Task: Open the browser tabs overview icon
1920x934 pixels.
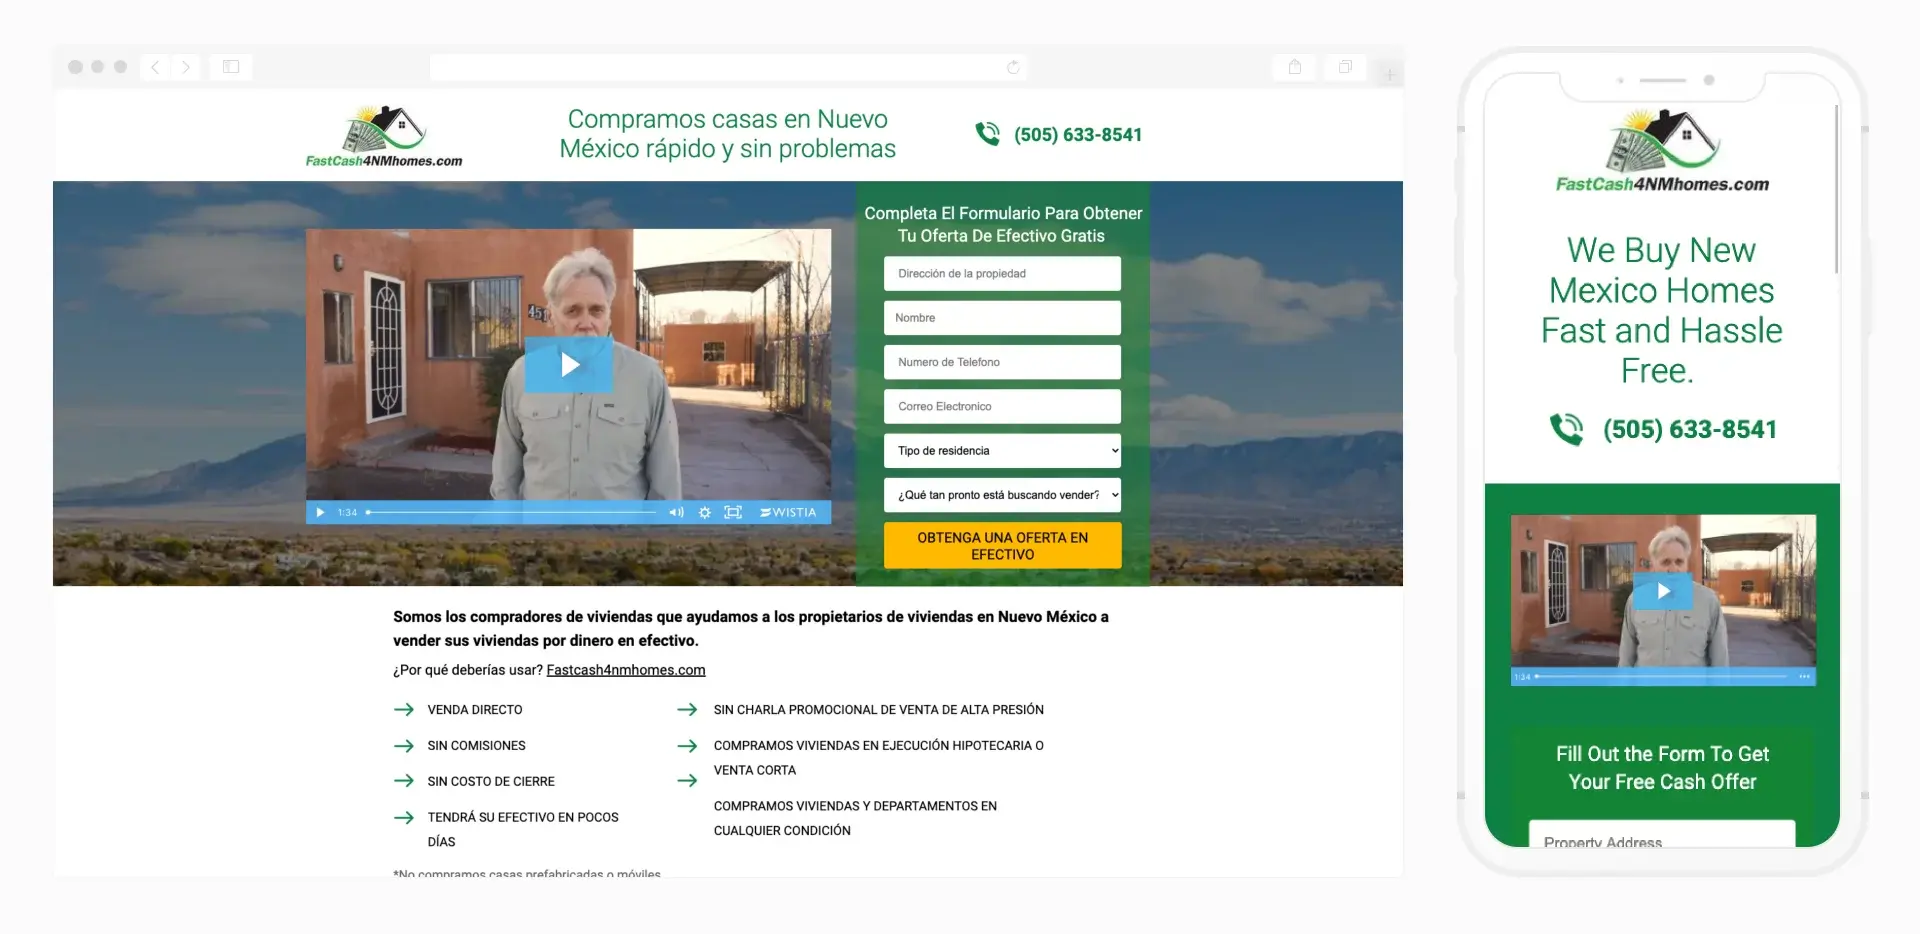Action: click(x=1345, y=67)
